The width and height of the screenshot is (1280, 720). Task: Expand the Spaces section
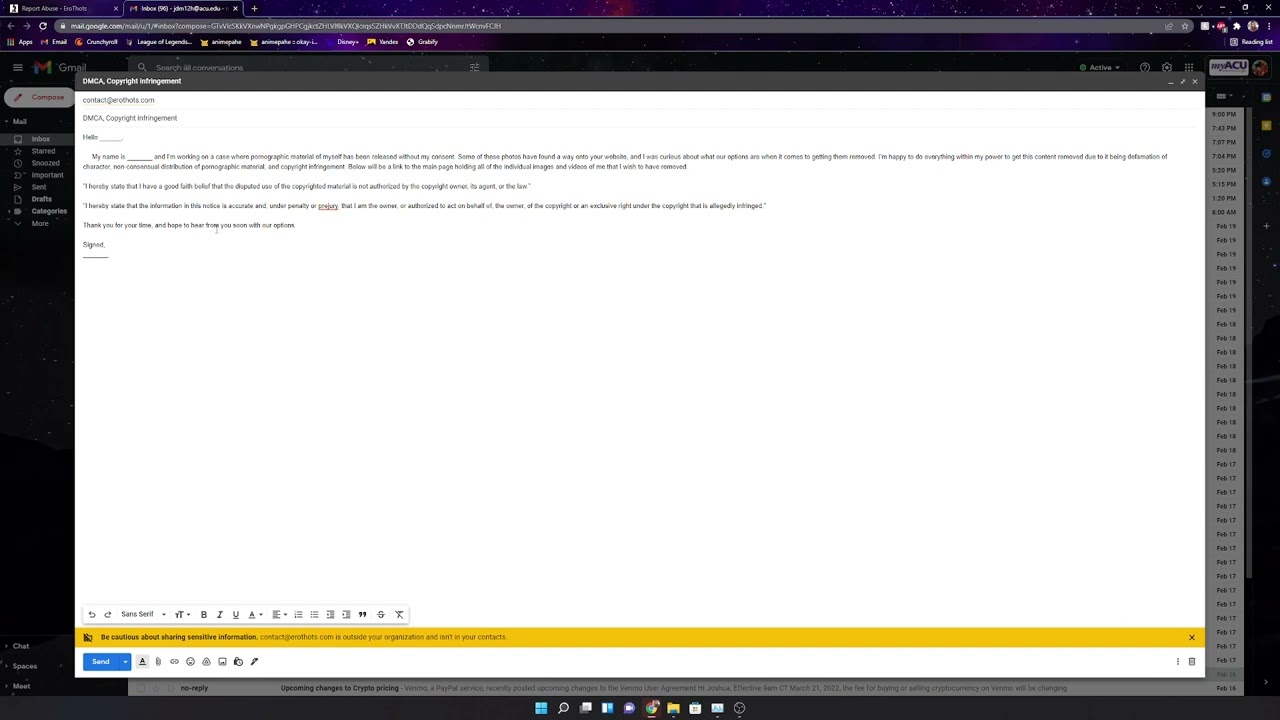click(7, 666)
